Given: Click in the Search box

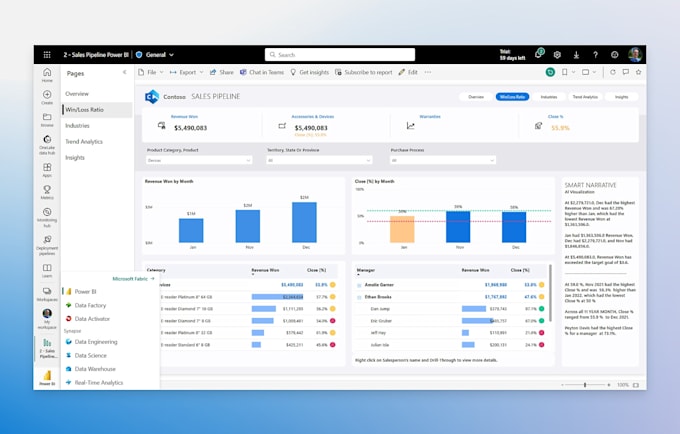Looking at the screenshot, I should (x=340, y=55).
